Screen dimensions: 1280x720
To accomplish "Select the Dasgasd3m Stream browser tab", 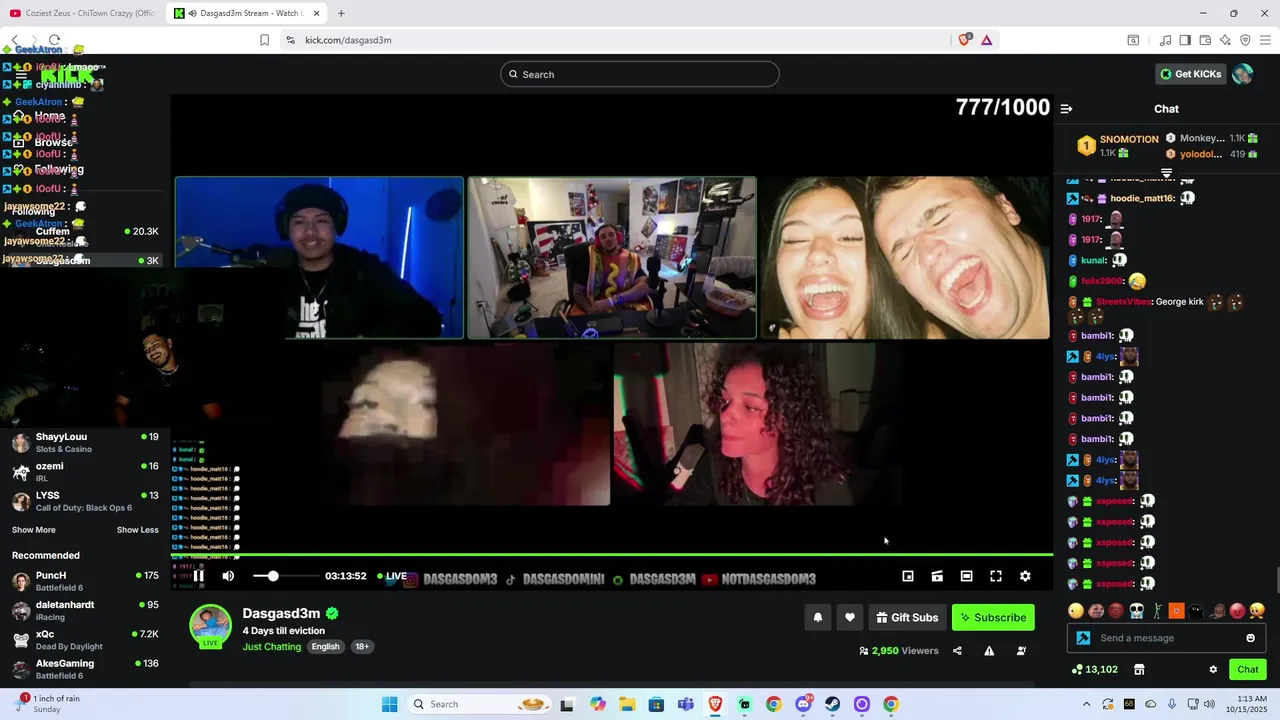I will tap(246, 13).
